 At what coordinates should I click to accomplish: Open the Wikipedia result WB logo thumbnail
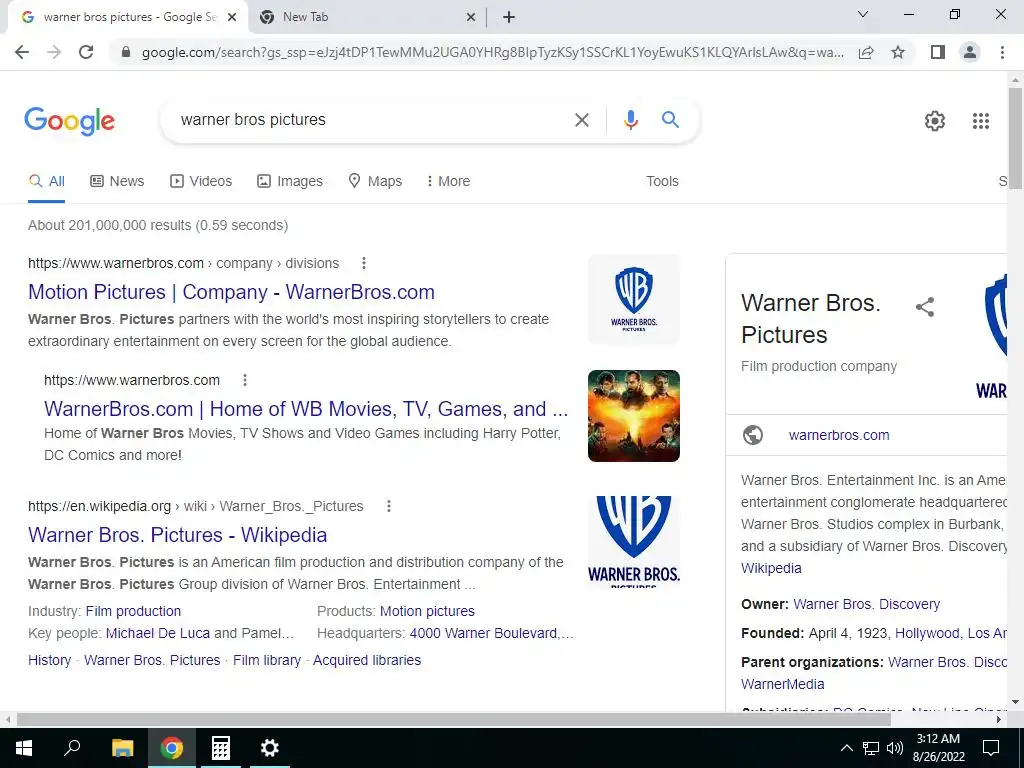pos(634,541)
